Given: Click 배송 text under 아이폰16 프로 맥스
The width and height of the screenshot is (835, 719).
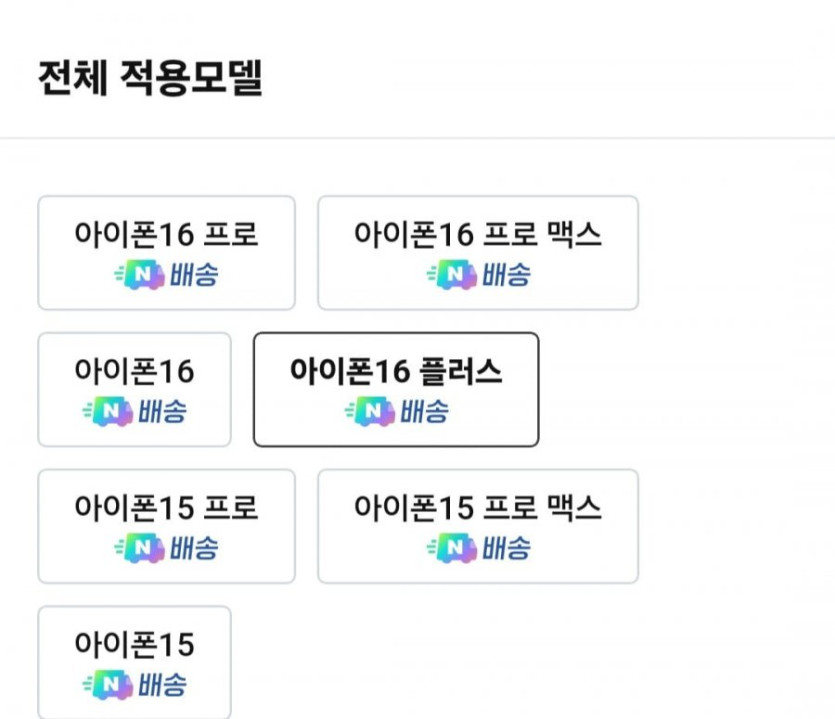Looking at the screenshot, I should [506, 275].
